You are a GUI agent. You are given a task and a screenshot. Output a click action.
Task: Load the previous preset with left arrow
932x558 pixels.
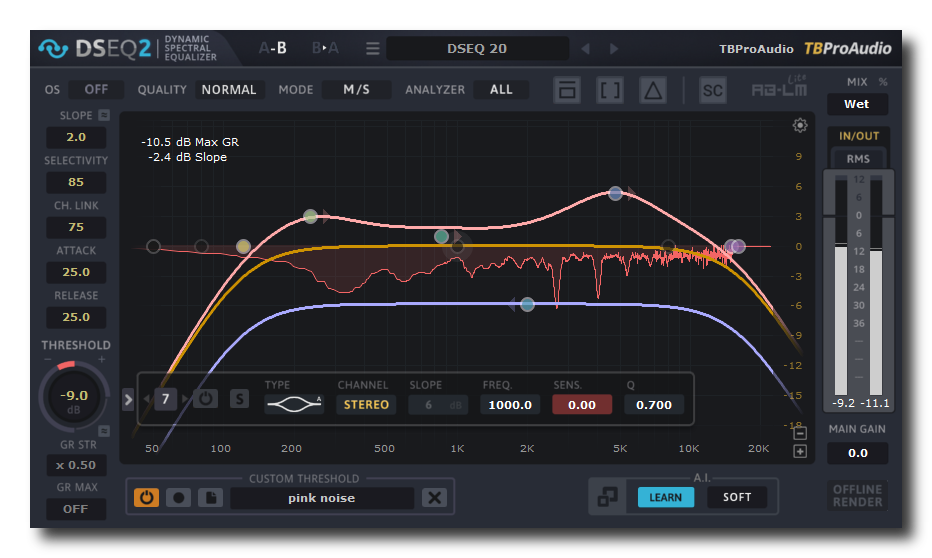point(585,49)
